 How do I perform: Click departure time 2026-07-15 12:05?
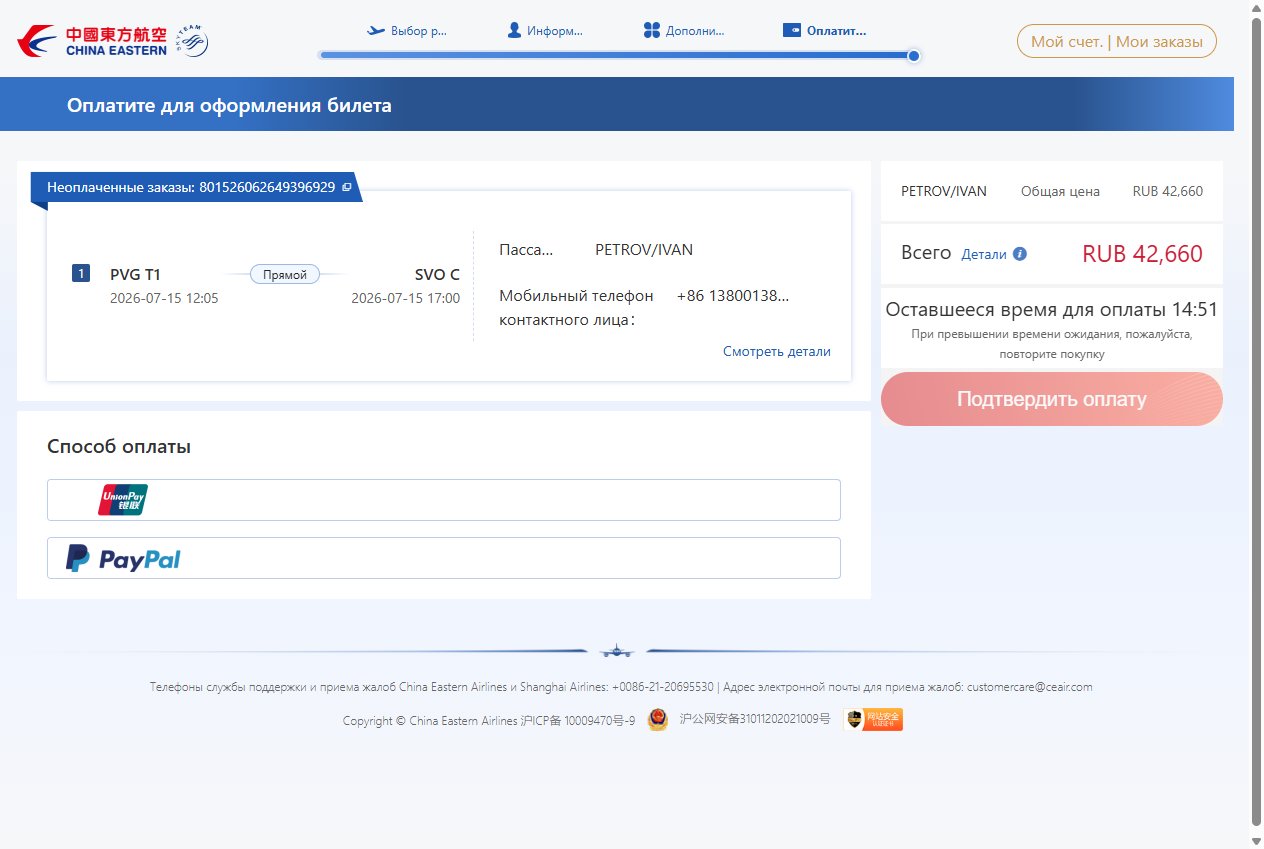pyautogui.click(x=164, y=298)
